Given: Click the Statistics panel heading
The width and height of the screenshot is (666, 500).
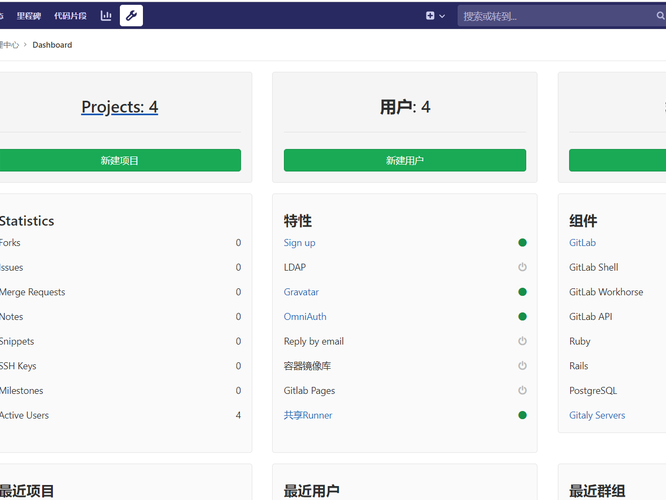Looking at the screenshot, I should pyautogui.click(x=27, y=221).
